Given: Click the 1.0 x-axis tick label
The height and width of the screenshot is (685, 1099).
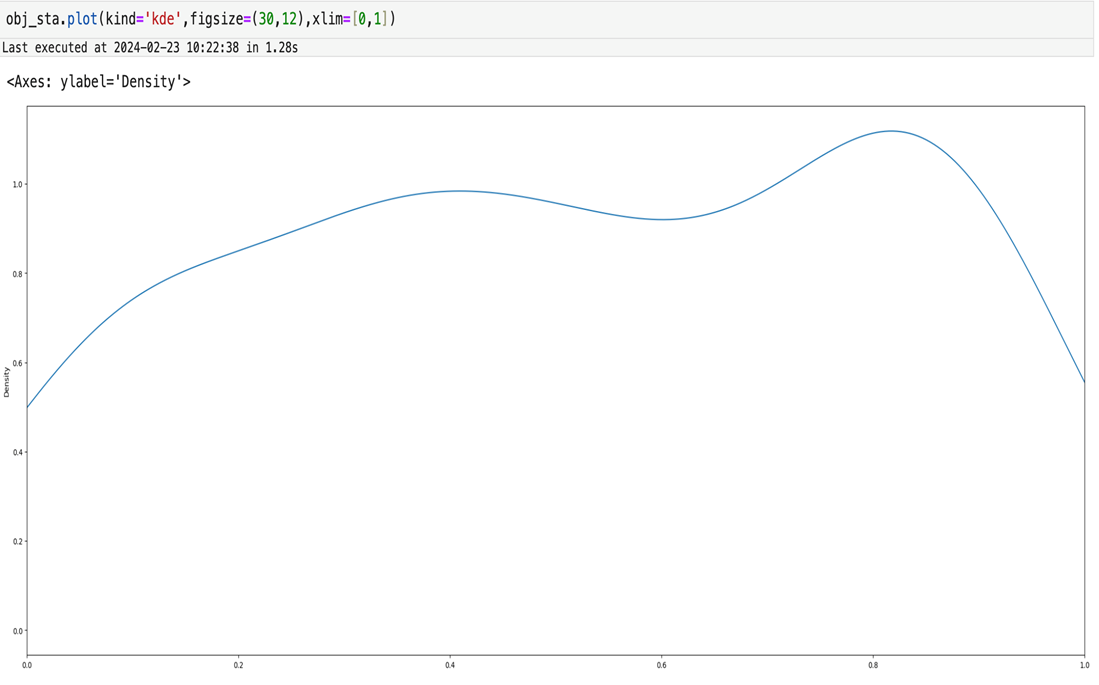Looking at the screenshot, I should tap(1084, 665).
